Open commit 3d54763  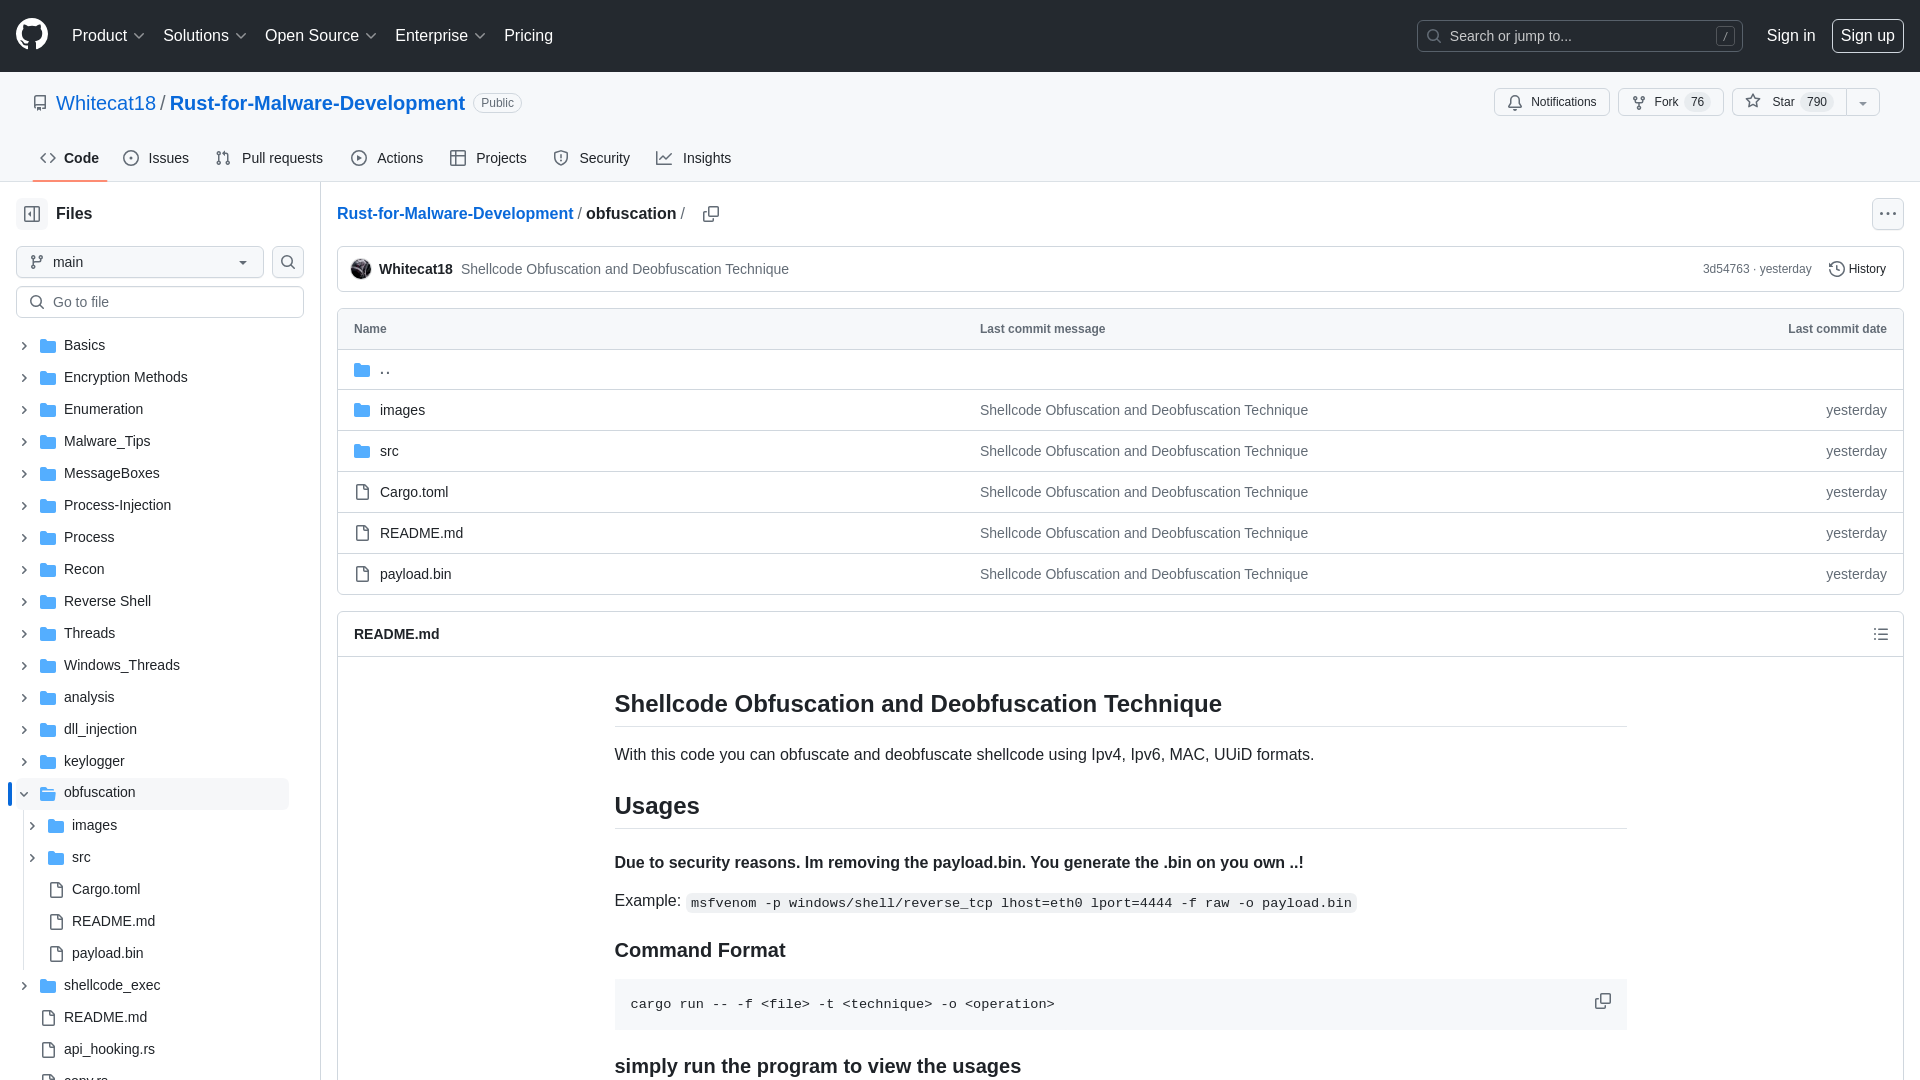click(1726, 269)
